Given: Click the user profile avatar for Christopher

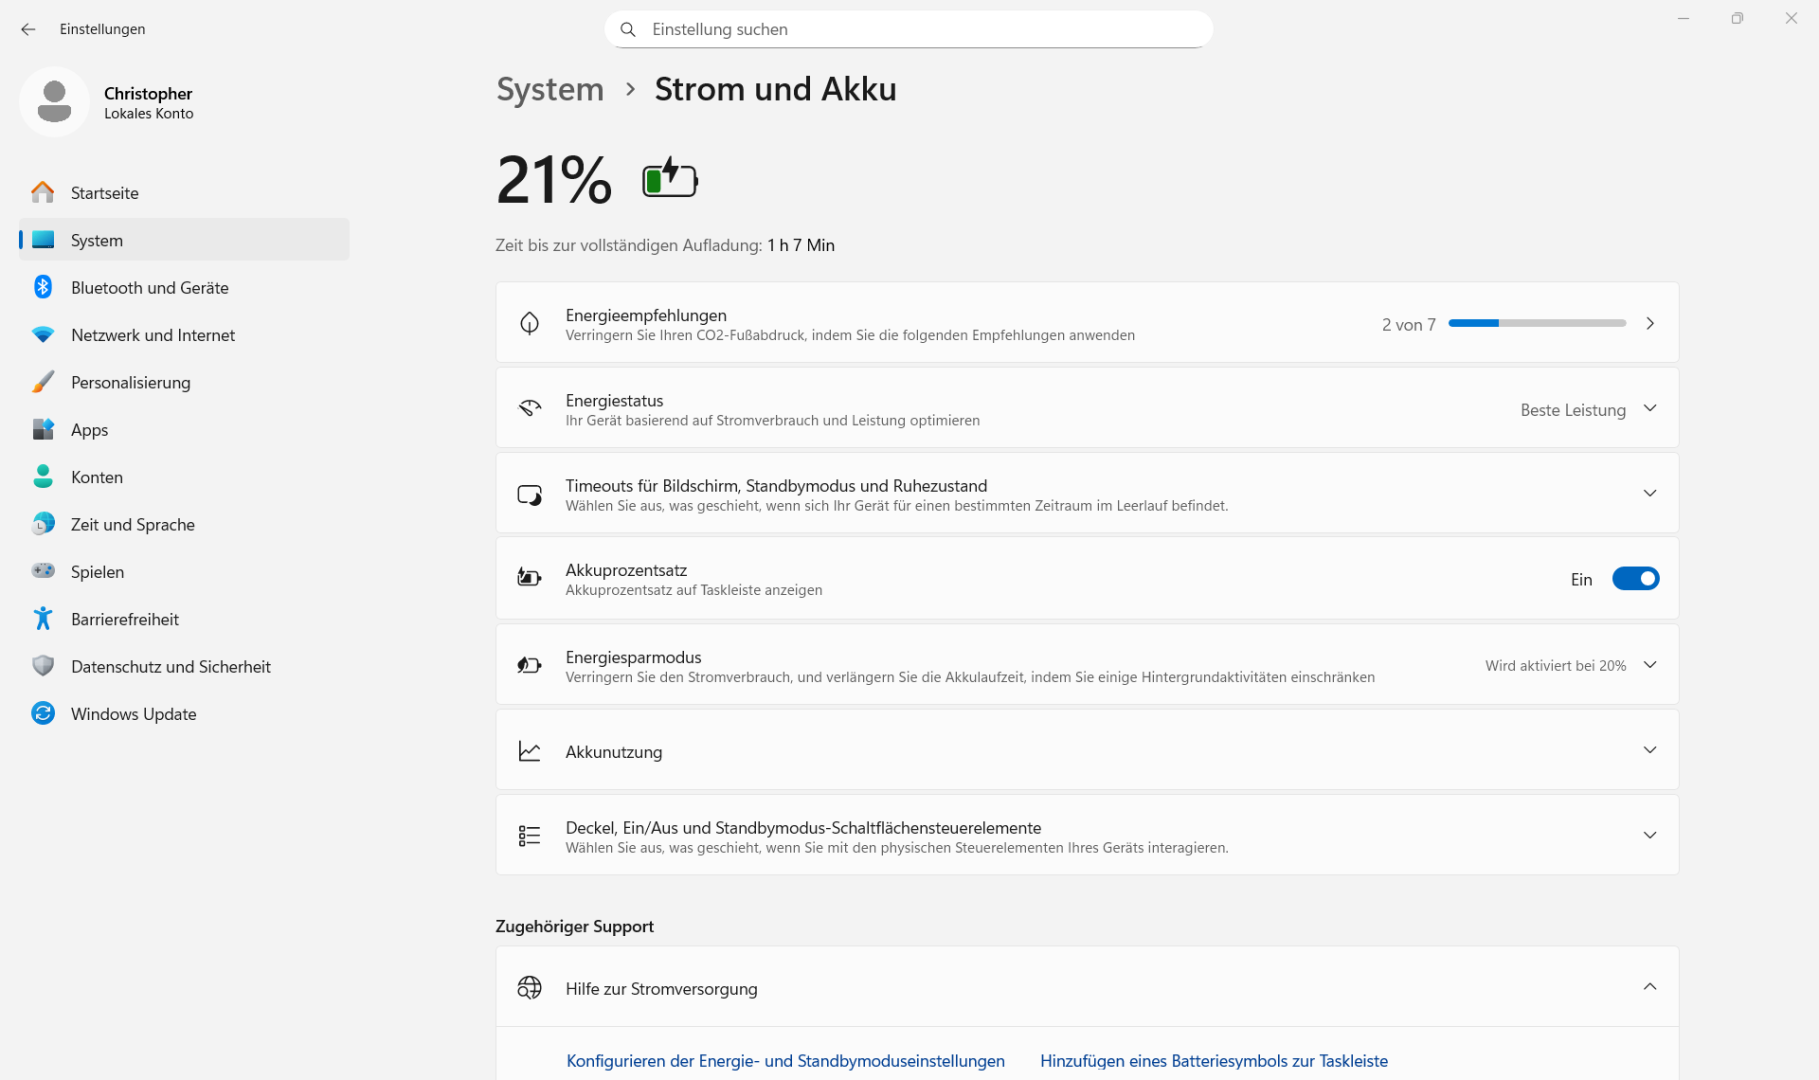Looking at the screenshot, I should click(x=54, y=102).
